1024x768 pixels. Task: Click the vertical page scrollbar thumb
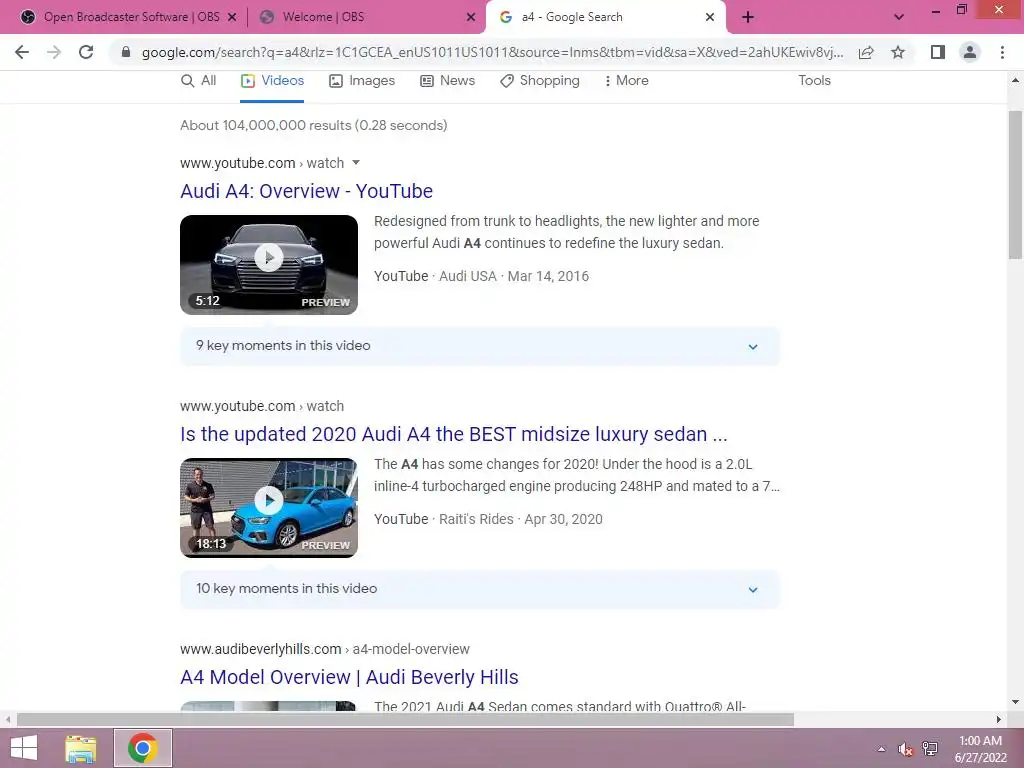coord(1015,185)
